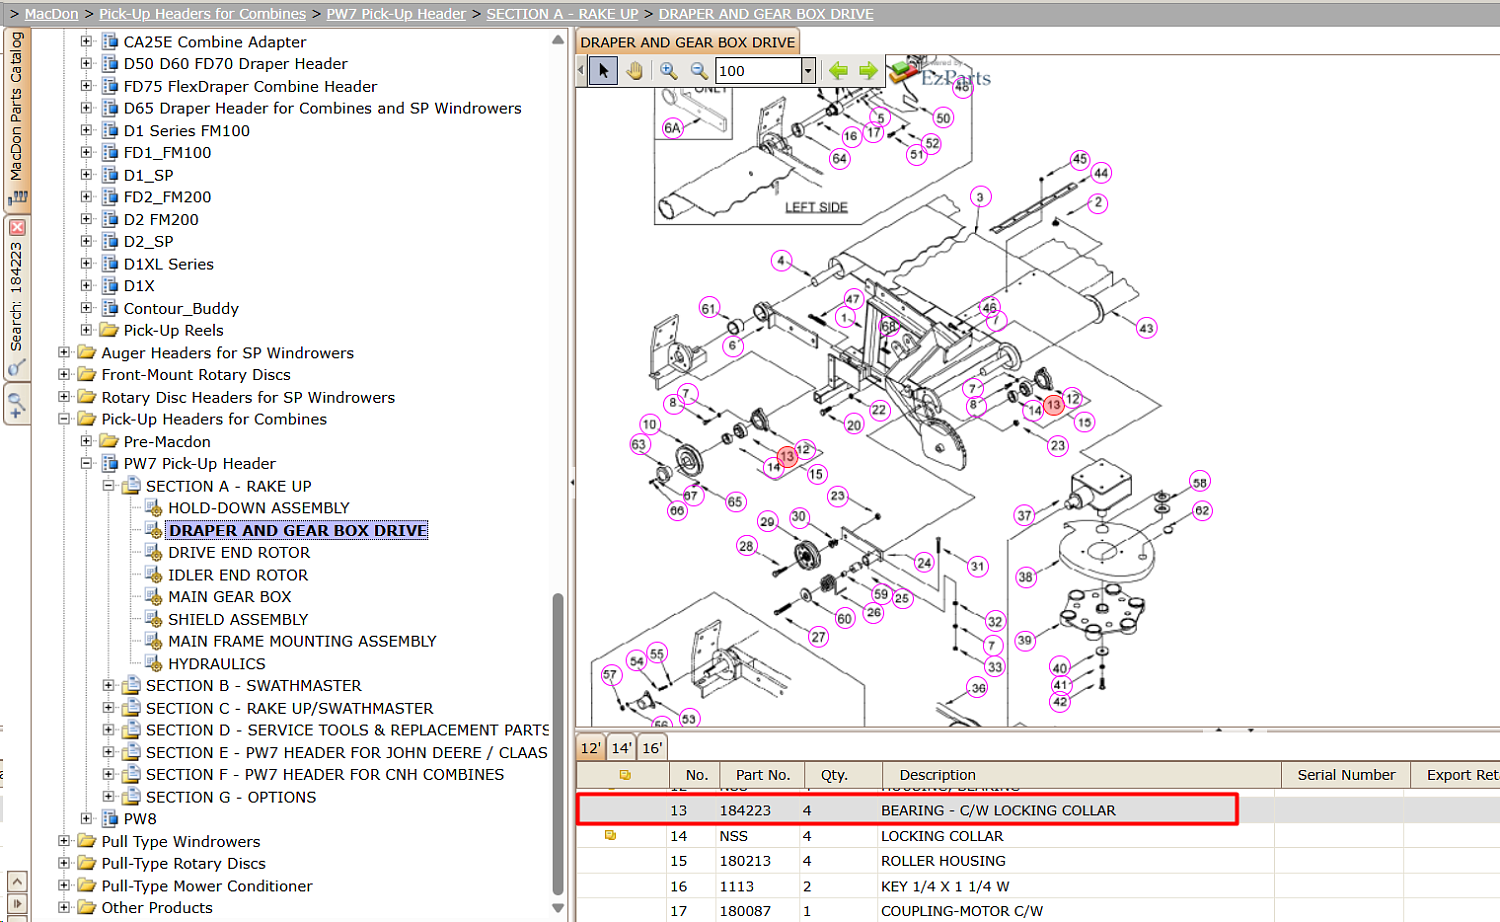Screen dimensions: 1500x922
Task: Sort by the Description column header
Action: (1081, 775)
